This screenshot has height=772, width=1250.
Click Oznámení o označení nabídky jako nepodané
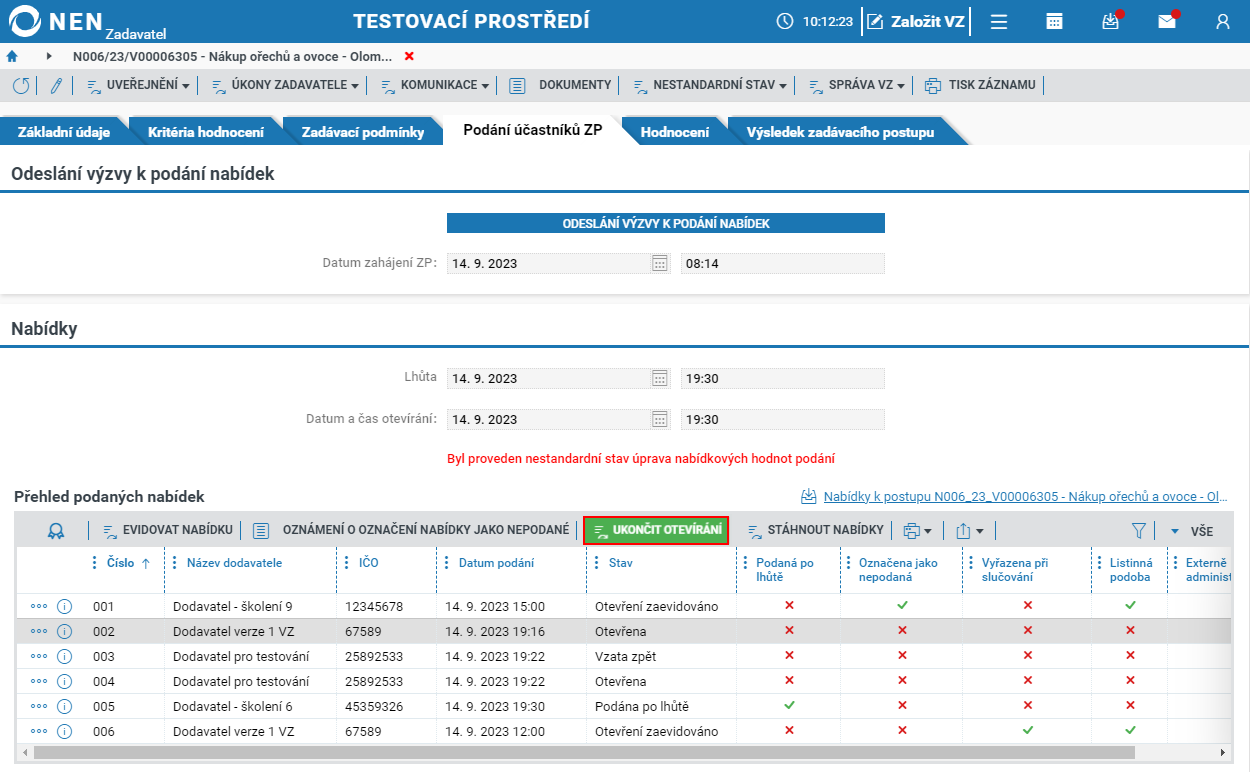(411, 530)
